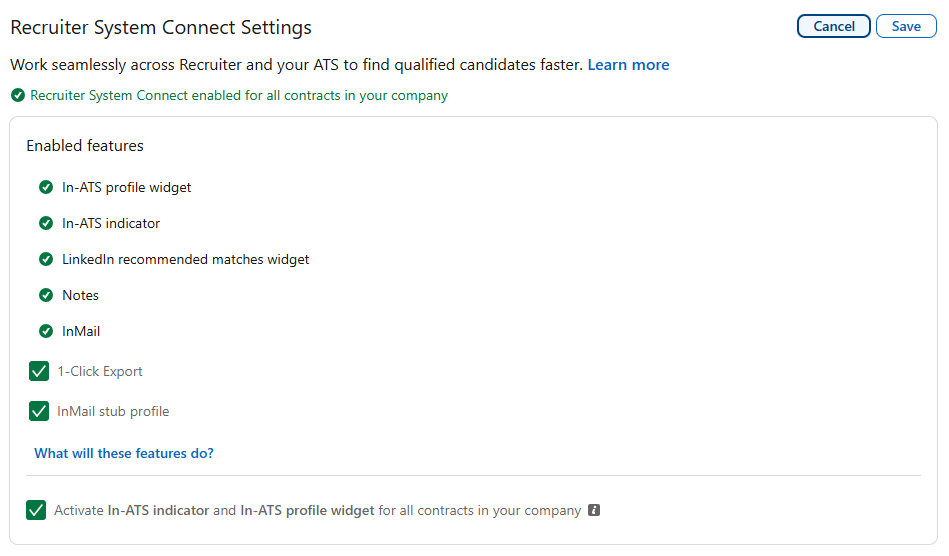Viewport: 949px width, 556px height.
Task: Click the LinkedIn recommended matches widget label
Action: coord(186,260)
